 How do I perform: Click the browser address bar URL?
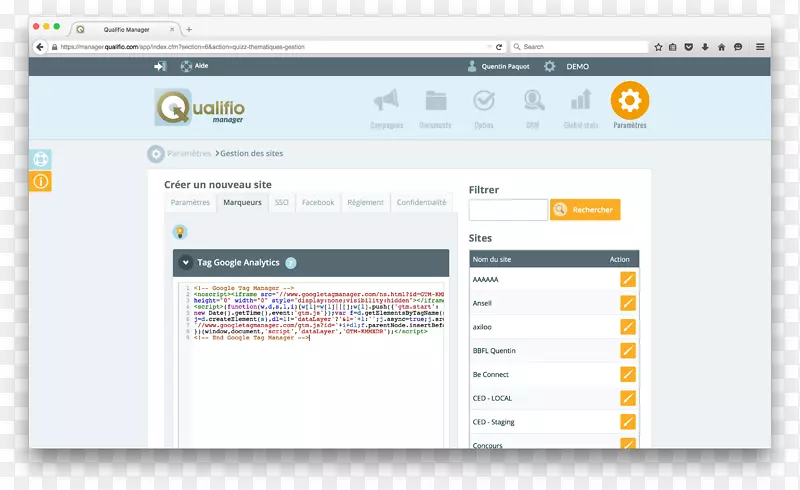click(182, 47)
